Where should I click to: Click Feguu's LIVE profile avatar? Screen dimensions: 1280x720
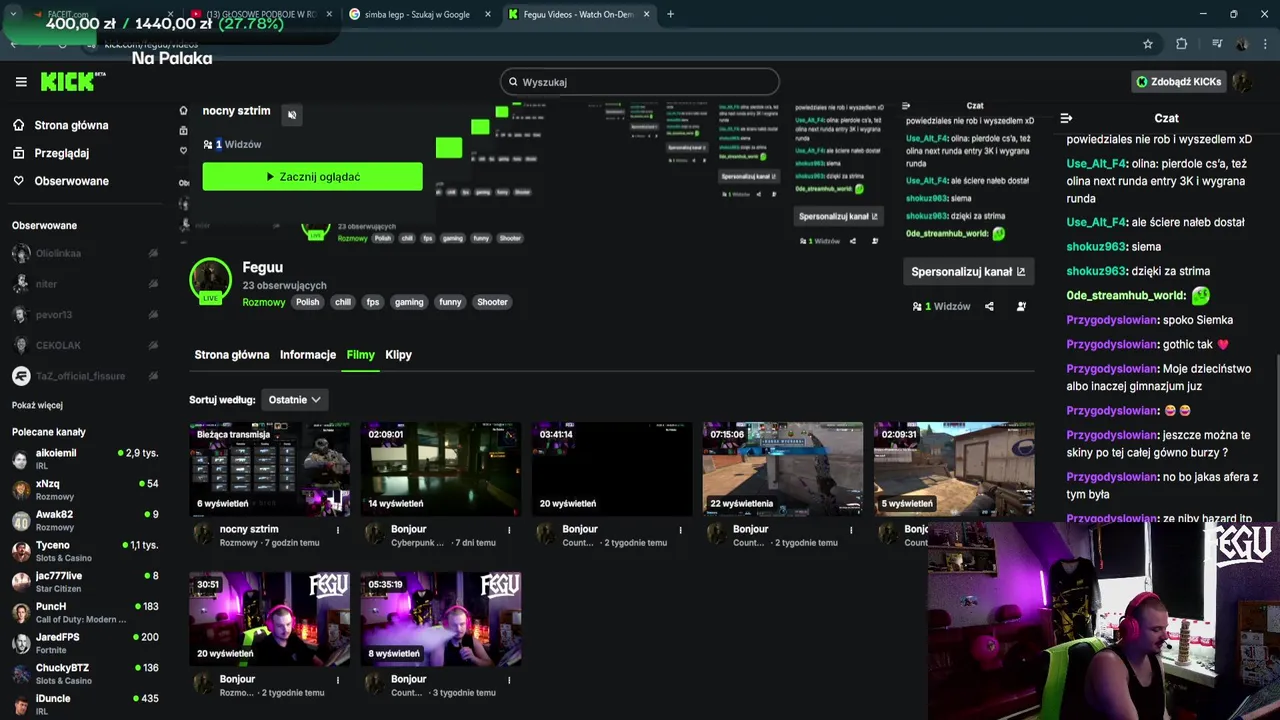[211, 280]
